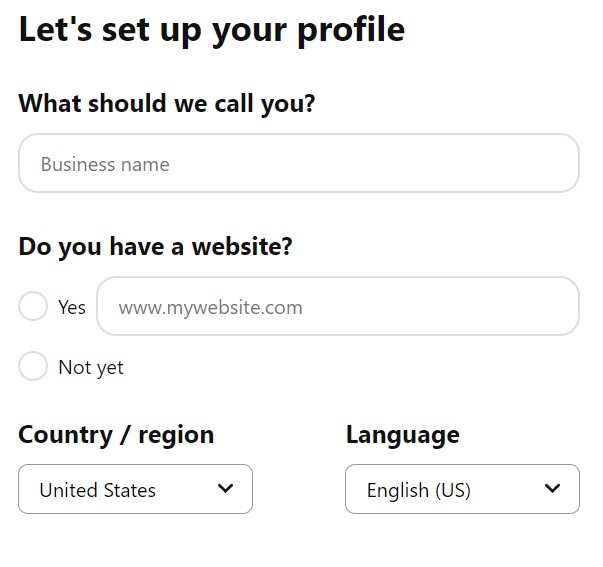Click the "United States" selected value
The height and width of the screenshot is (567, 603).
tap(98, 490)
